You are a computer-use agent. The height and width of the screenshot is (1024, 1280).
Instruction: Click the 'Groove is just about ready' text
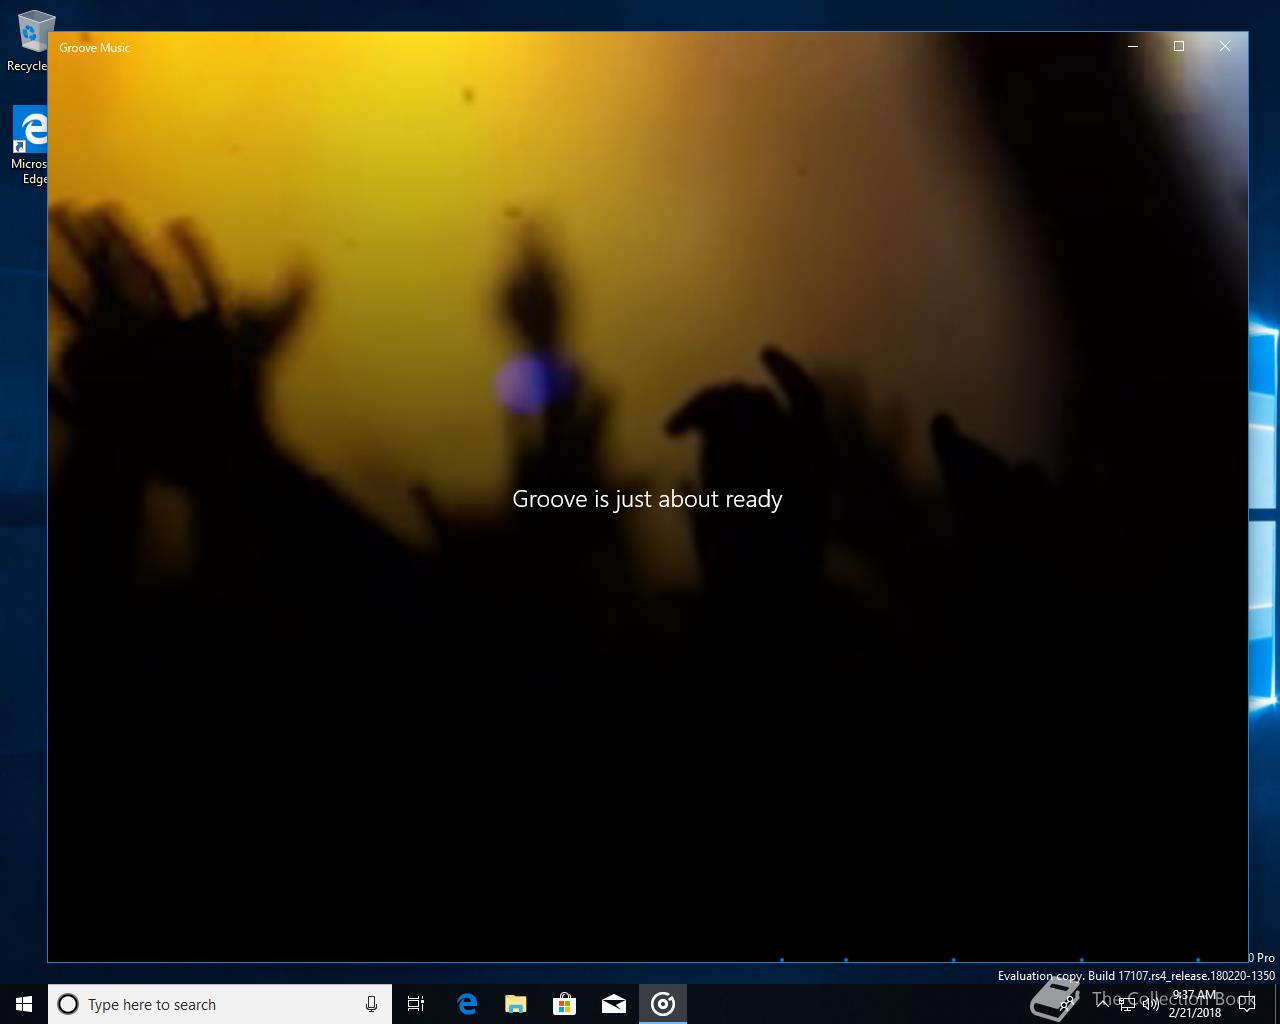(647, 499)
